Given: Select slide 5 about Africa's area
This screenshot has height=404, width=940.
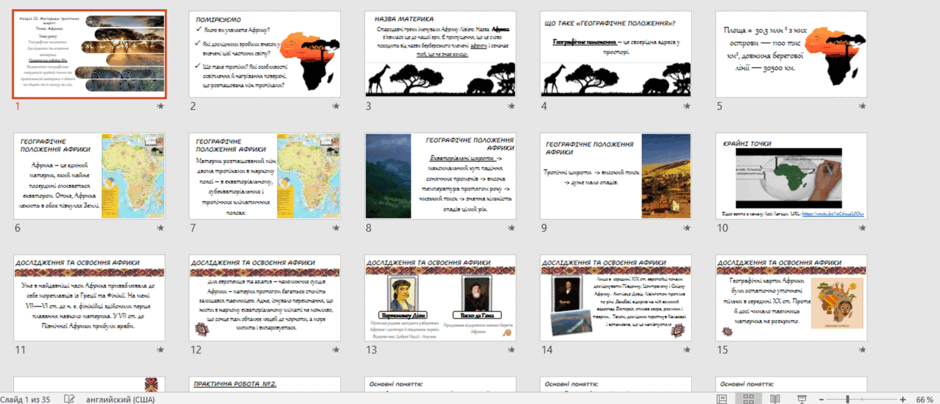Looking at the screenshot, I should click(791, 54).
